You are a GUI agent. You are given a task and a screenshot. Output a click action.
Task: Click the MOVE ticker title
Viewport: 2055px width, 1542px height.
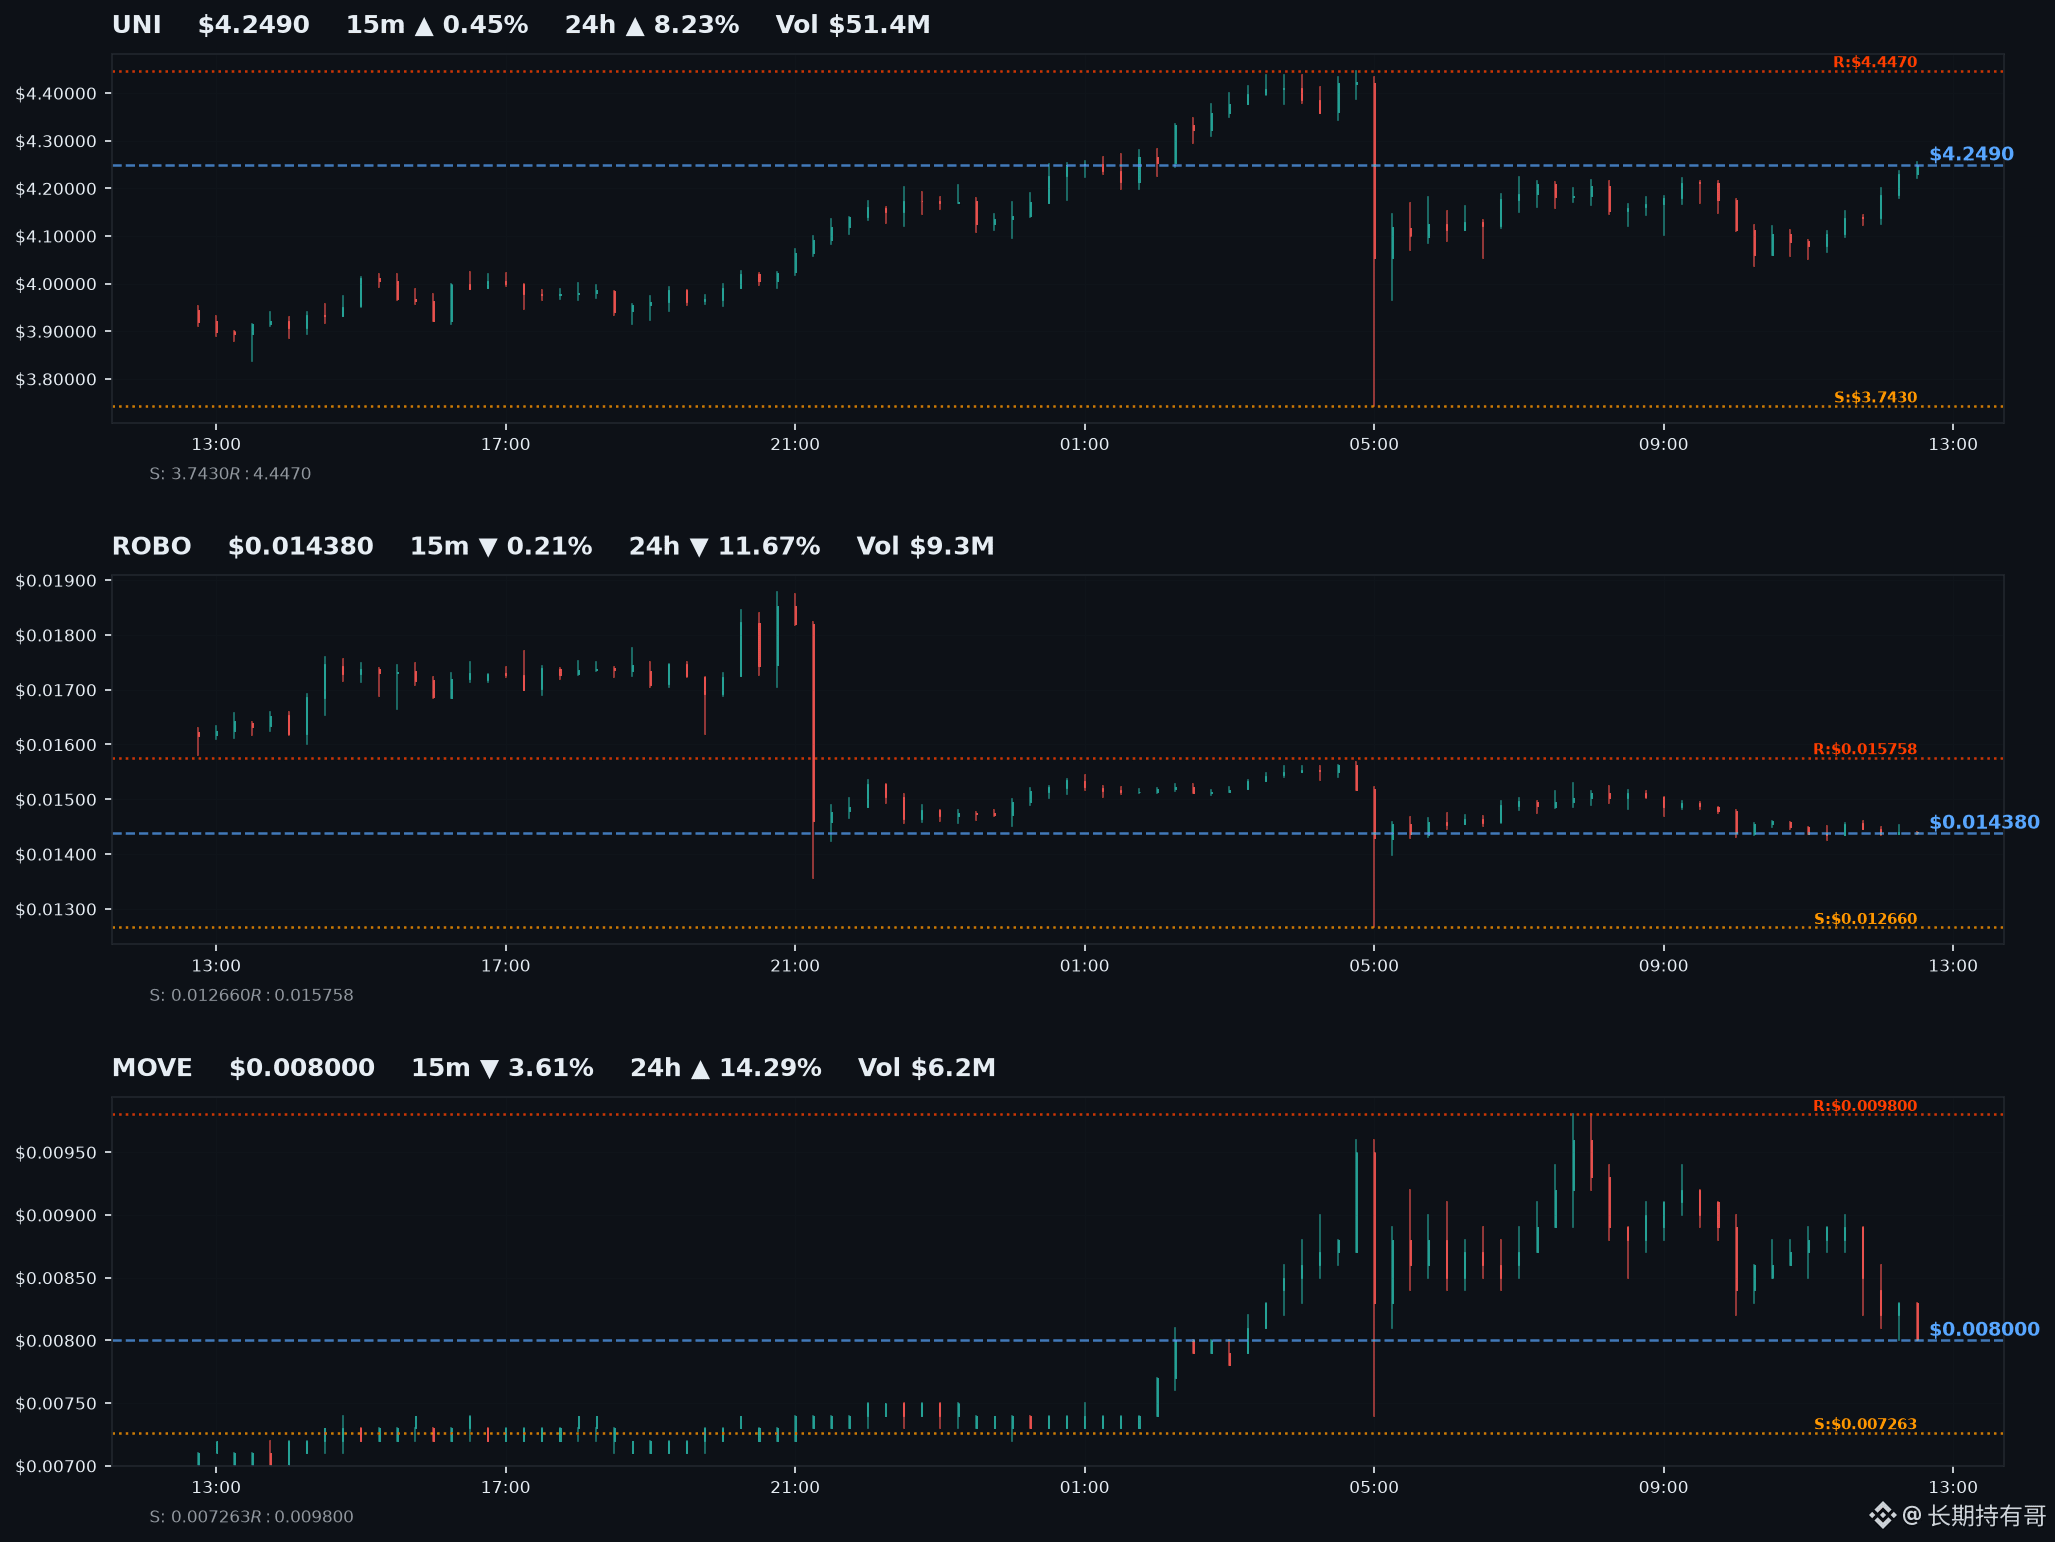[152, 1068]
